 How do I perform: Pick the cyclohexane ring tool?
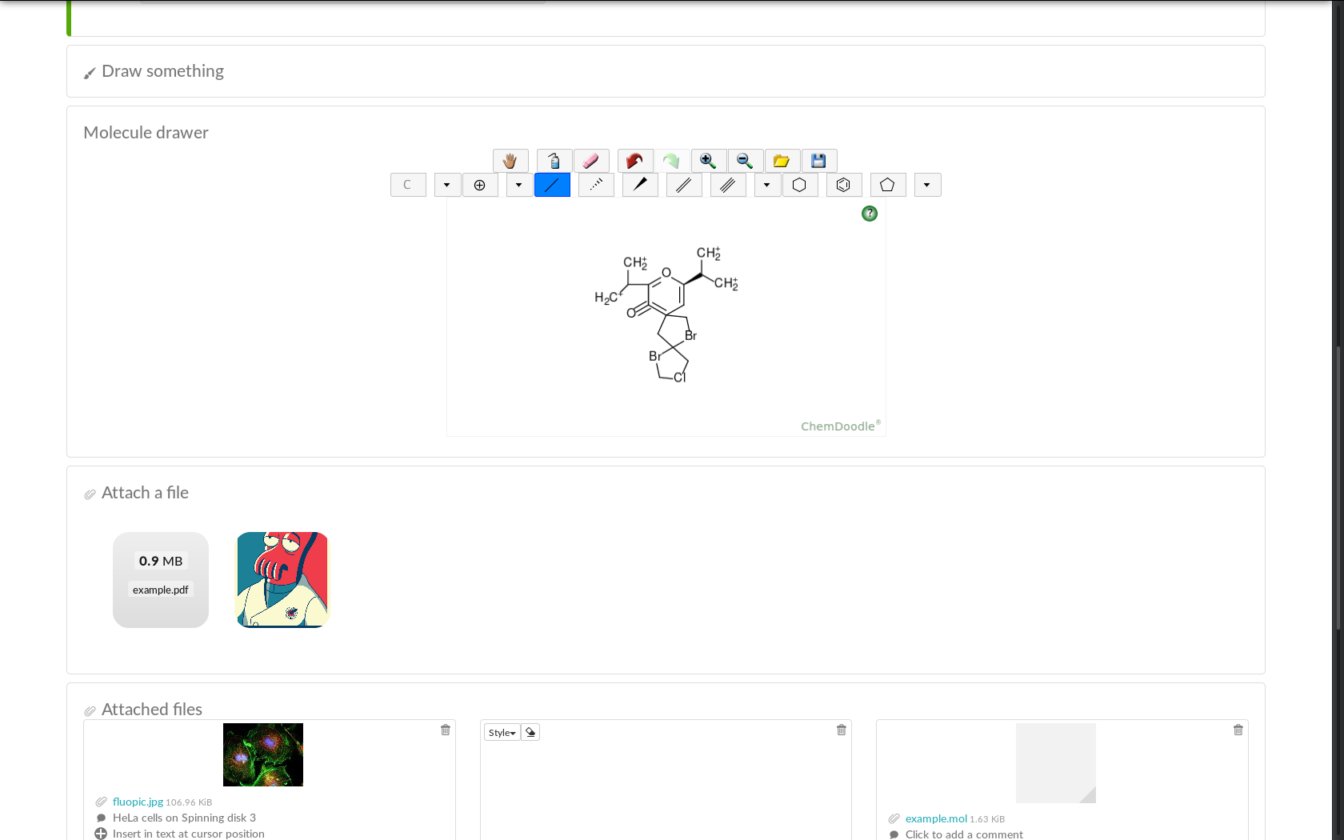(800, 185)
